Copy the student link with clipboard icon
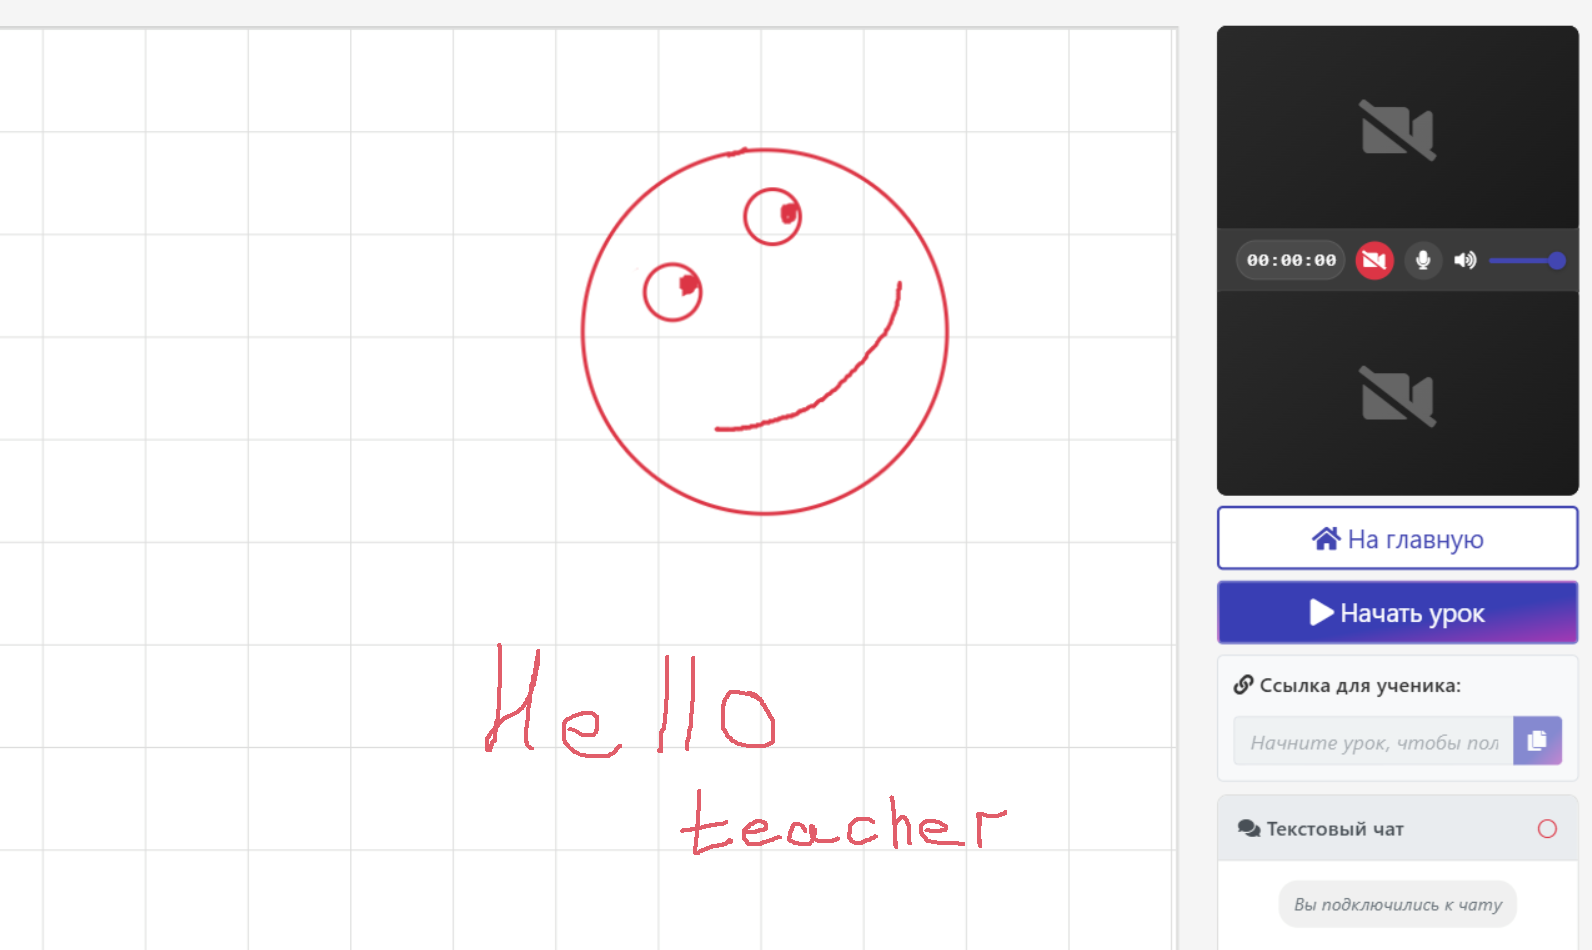The image size is (1592, 950). point(1537,741)
